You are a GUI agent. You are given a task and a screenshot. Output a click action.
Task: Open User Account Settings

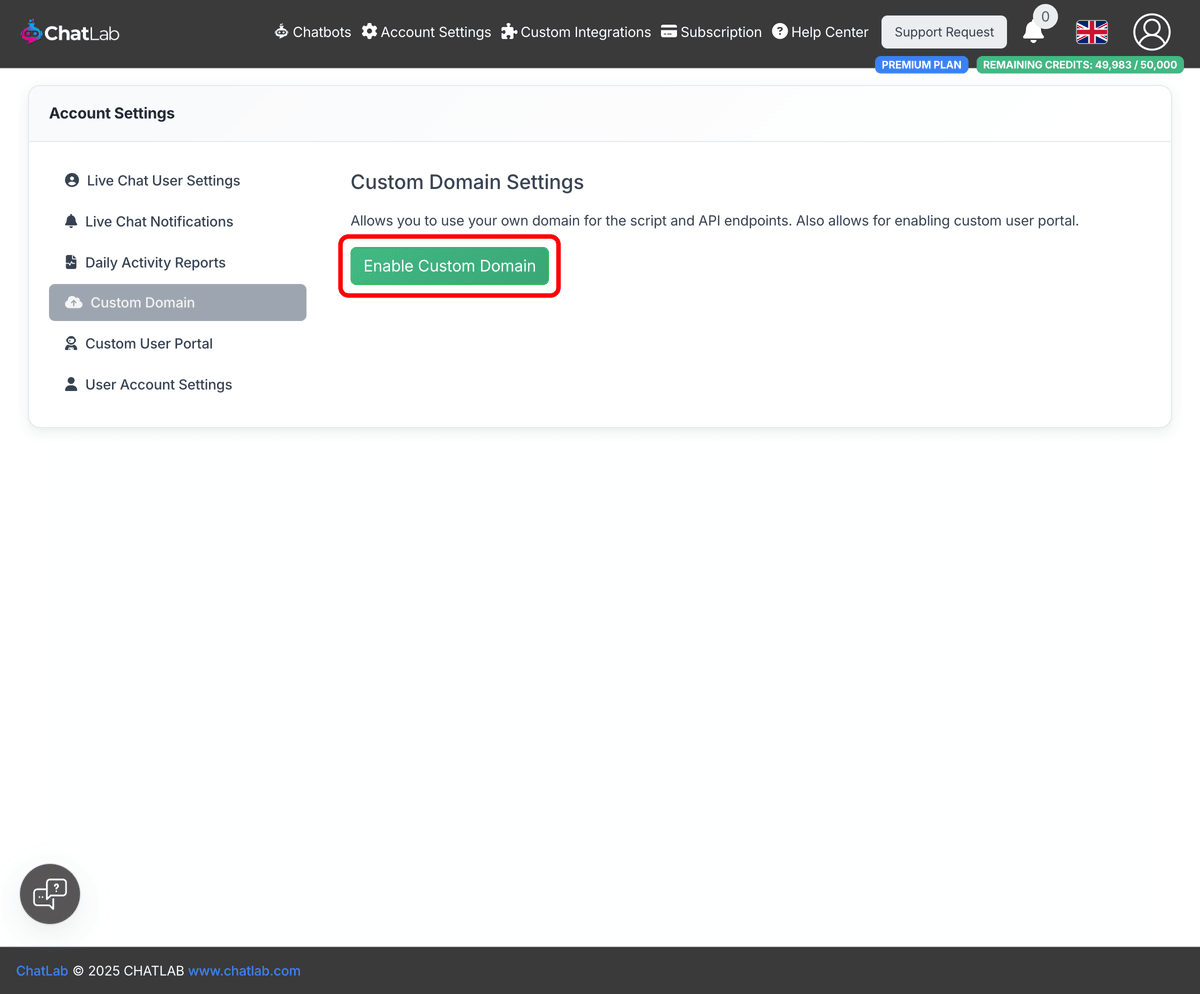[159, 384]
